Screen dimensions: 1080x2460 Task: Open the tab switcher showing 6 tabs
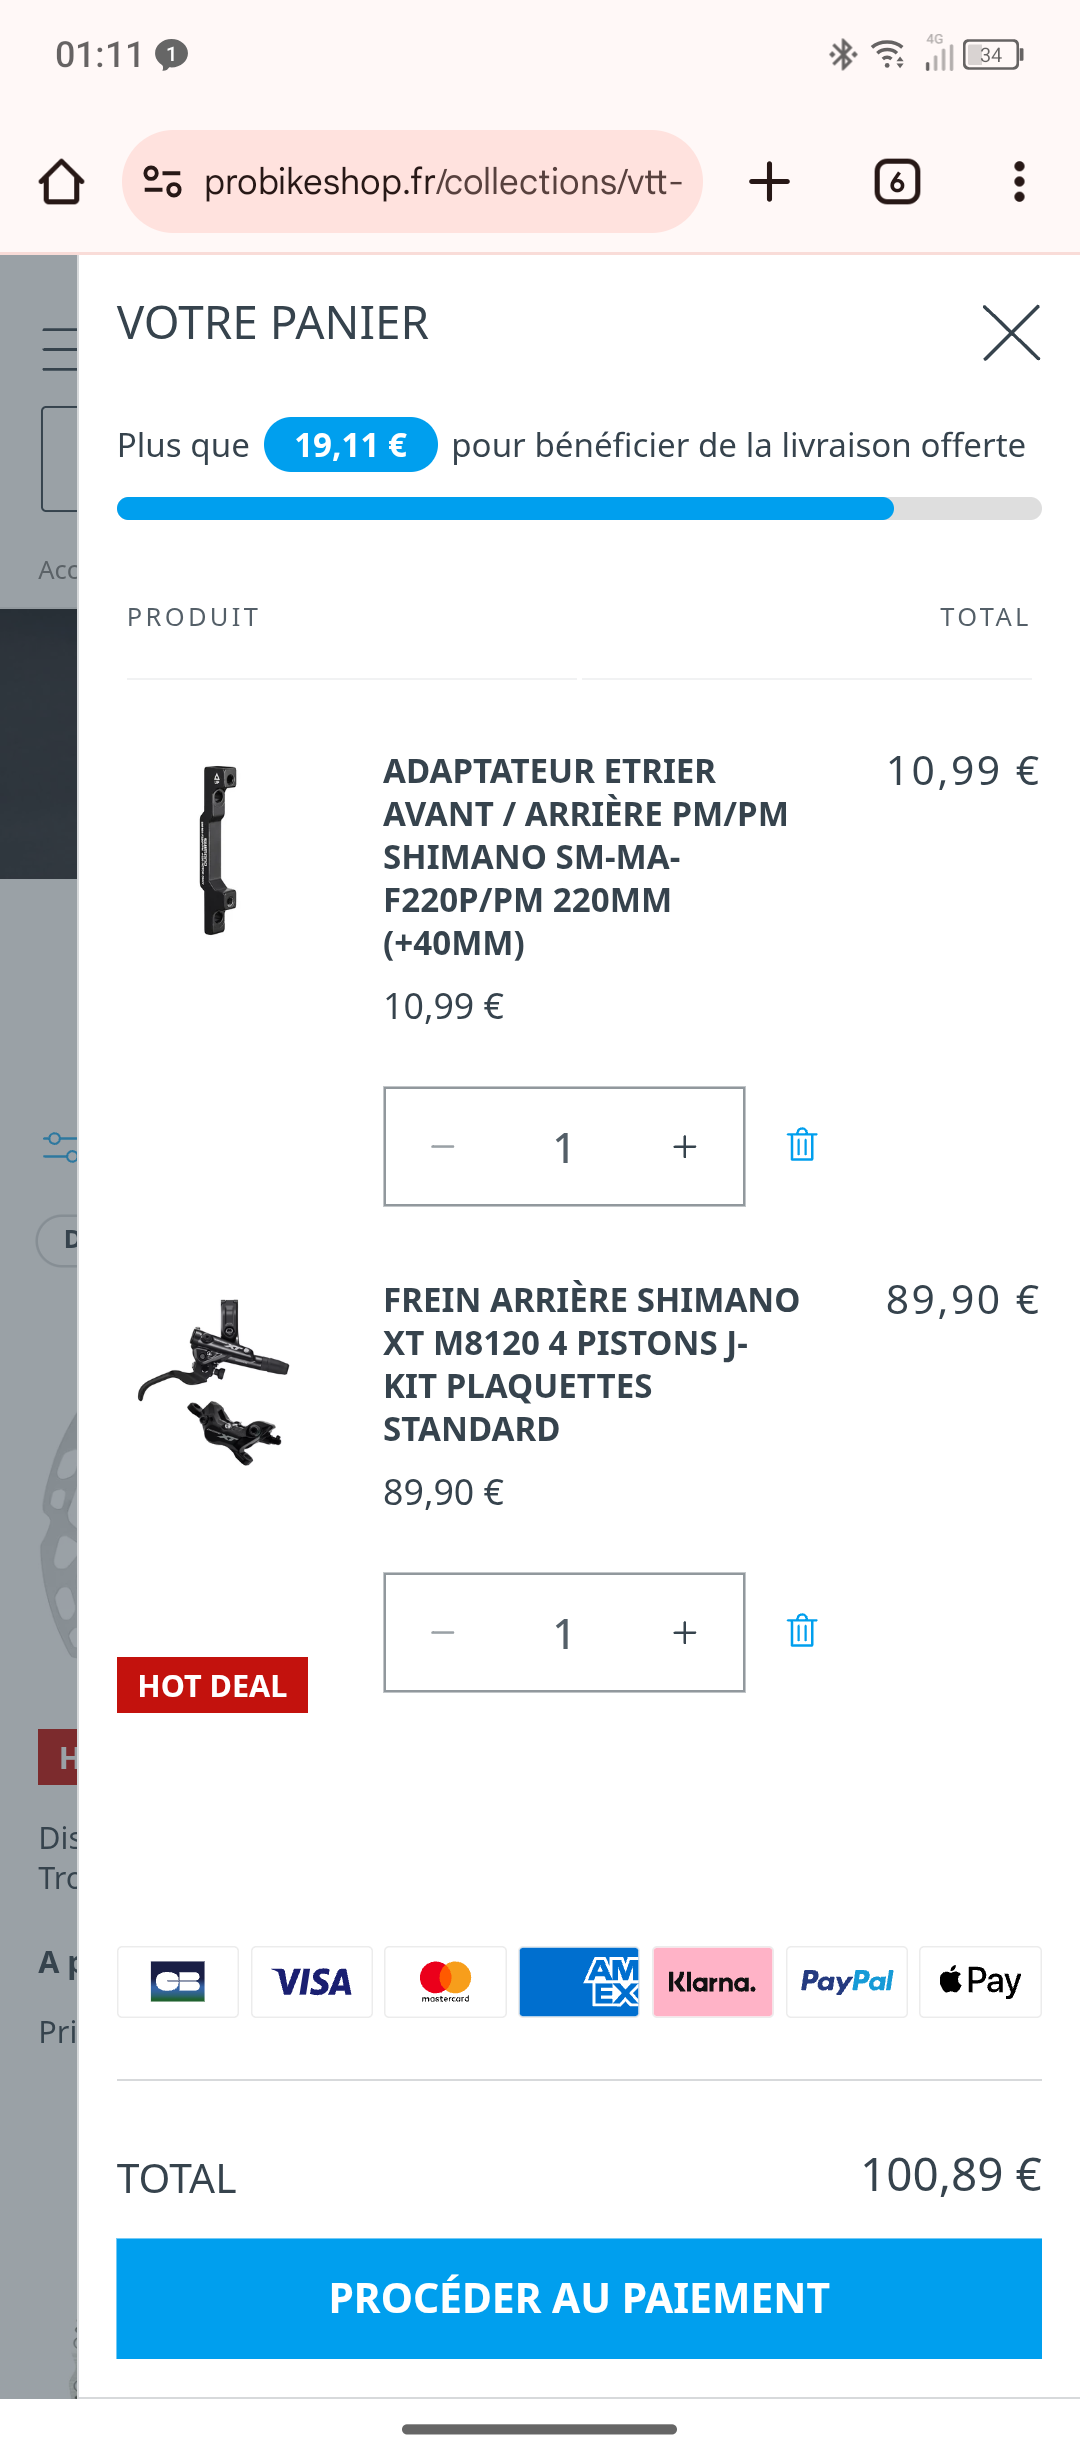(897, 182)
